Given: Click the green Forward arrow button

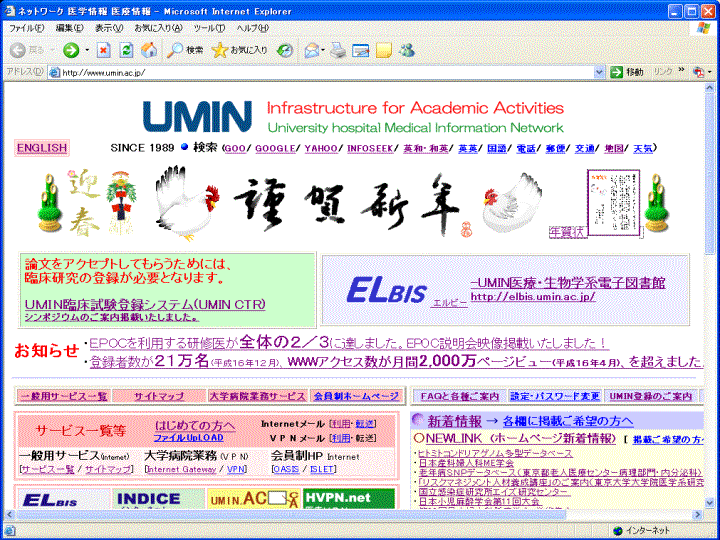Looking at the screenshot, I should (x=70, y=50).
